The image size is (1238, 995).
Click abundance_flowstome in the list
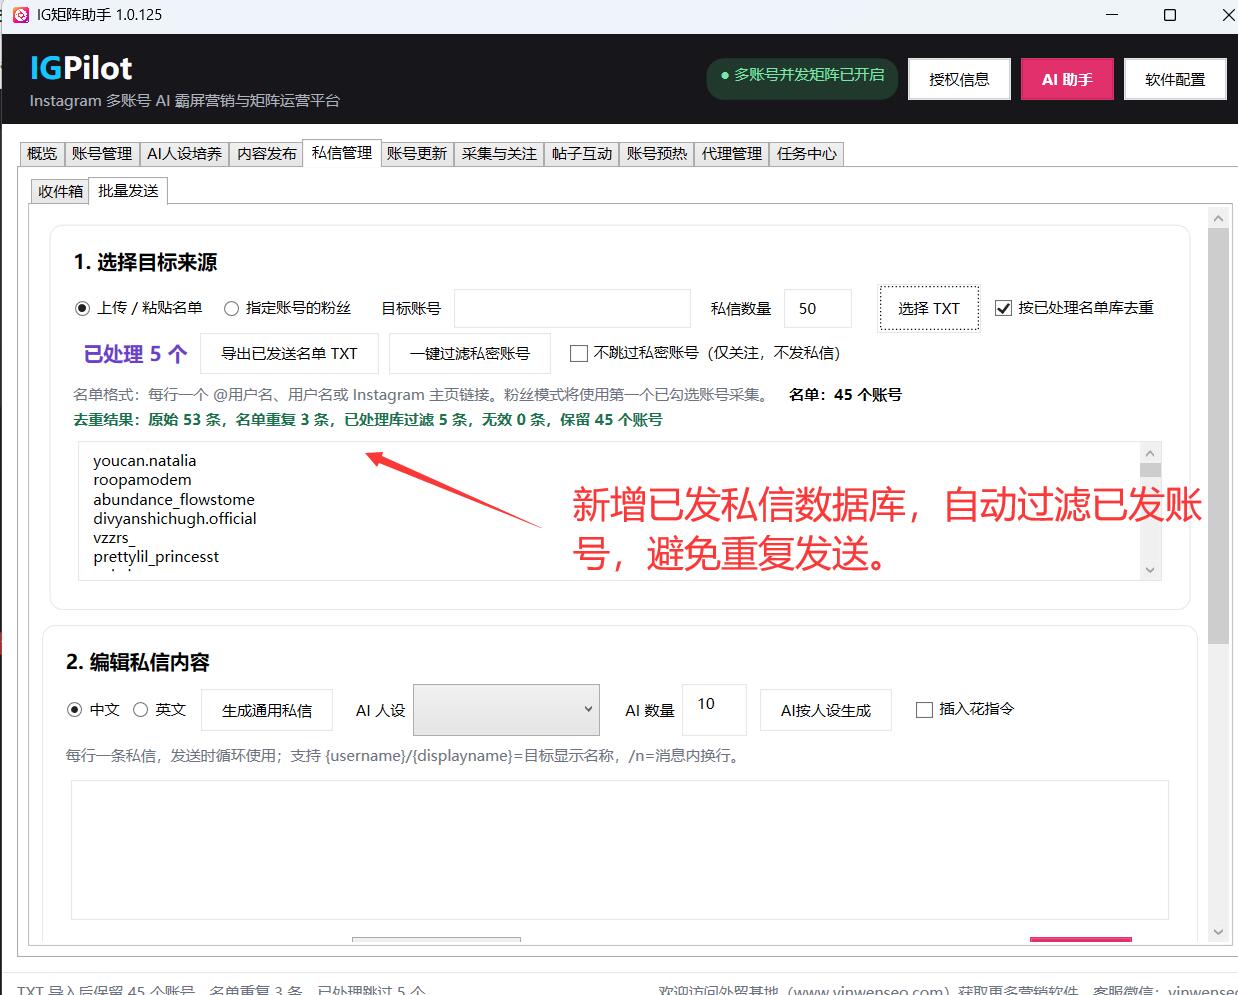174,499
